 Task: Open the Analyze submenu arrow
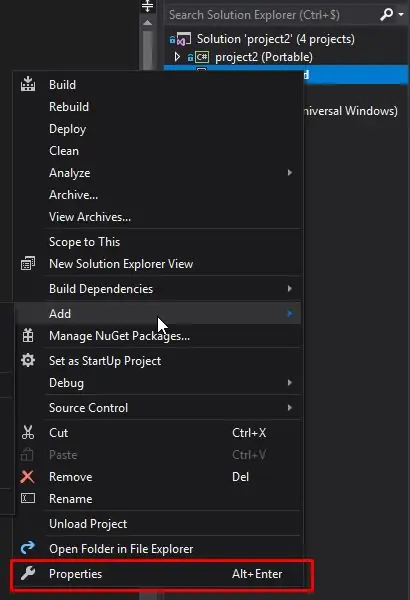pyautogui.click(x=290, y=173)
